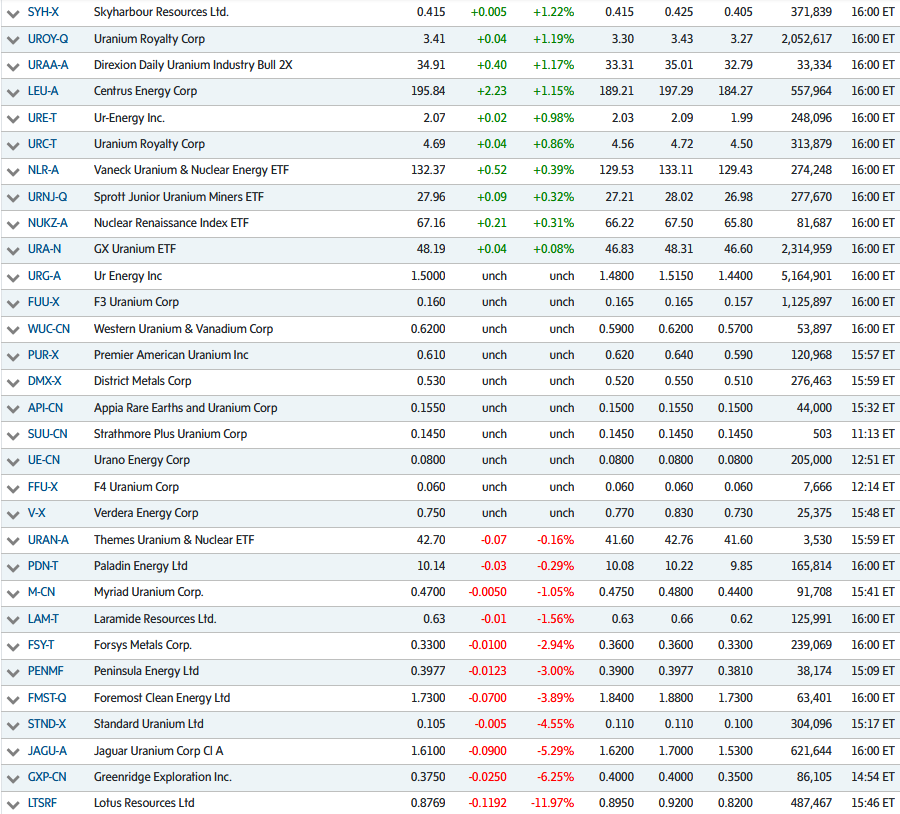
Task: Expand the FFU-X row chevron
Action: tap(13, 488)
